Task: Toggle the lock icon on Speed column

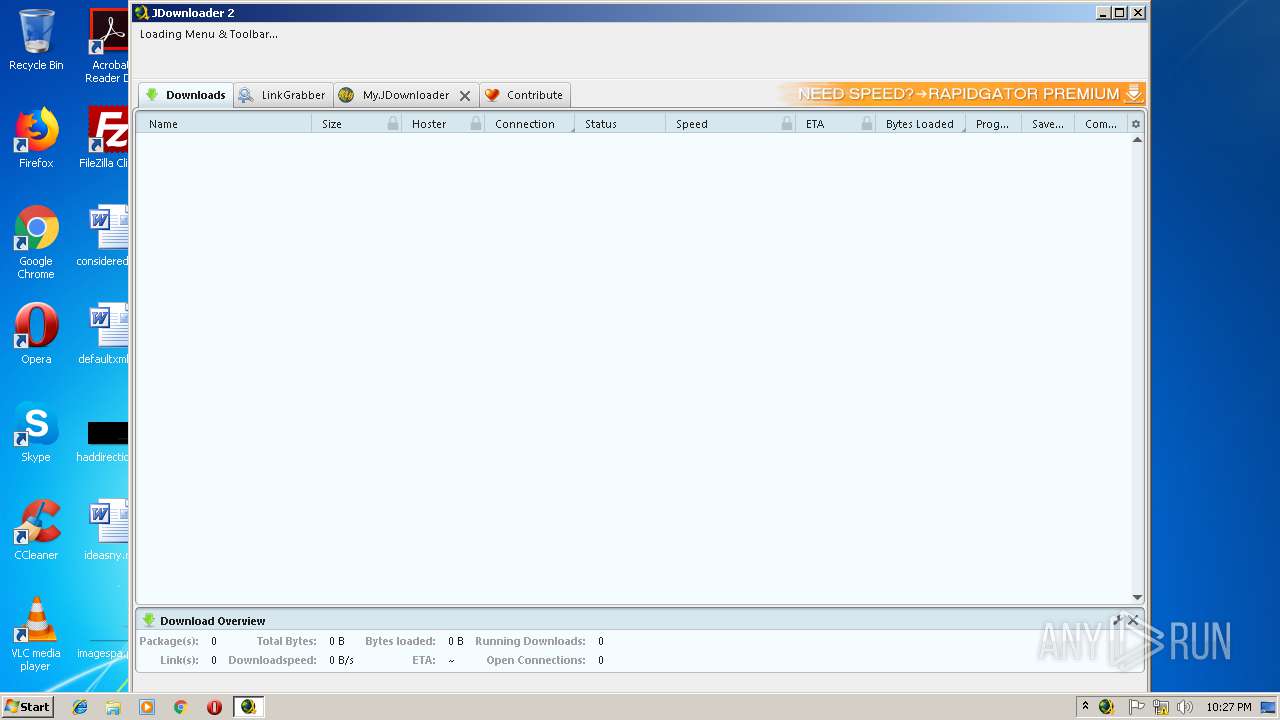Action: click(x=788, y=124)
